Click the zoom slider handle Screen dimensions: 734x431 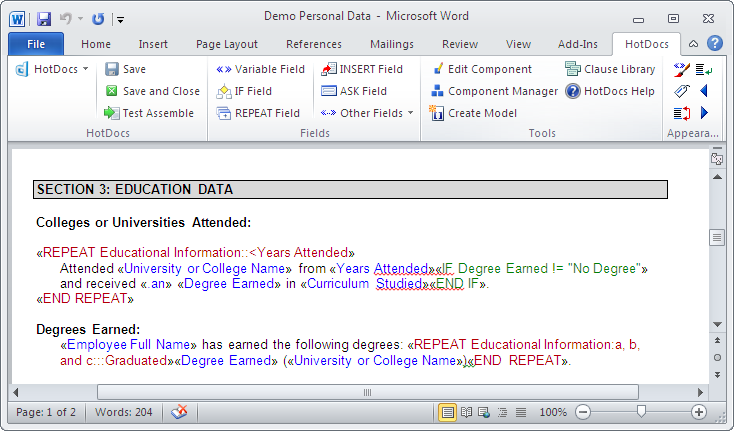pyautogui.click(x=641, y=412)
